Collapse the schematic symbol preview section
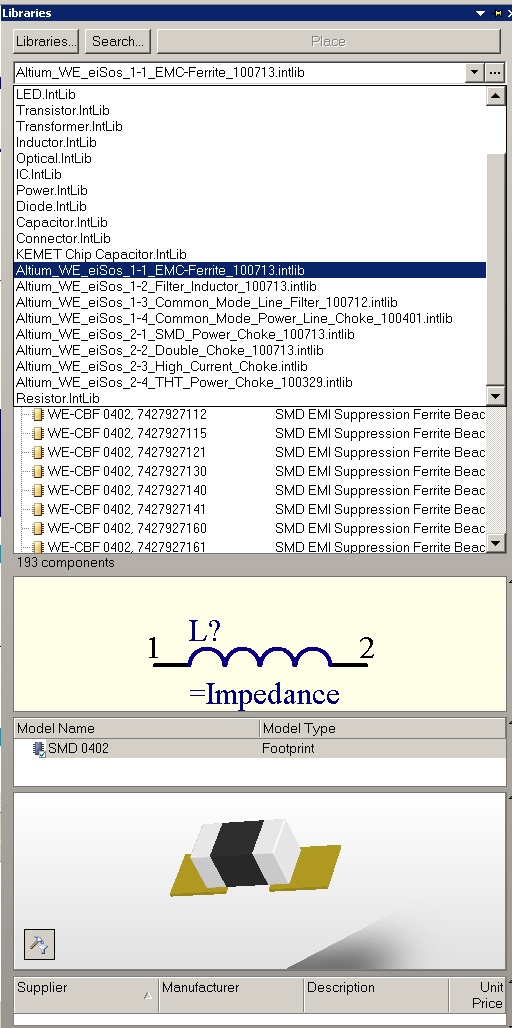 point(509,580)
